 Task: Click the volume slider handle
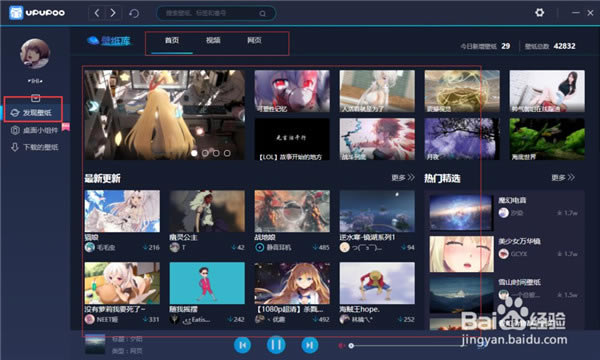pos(351,345)
